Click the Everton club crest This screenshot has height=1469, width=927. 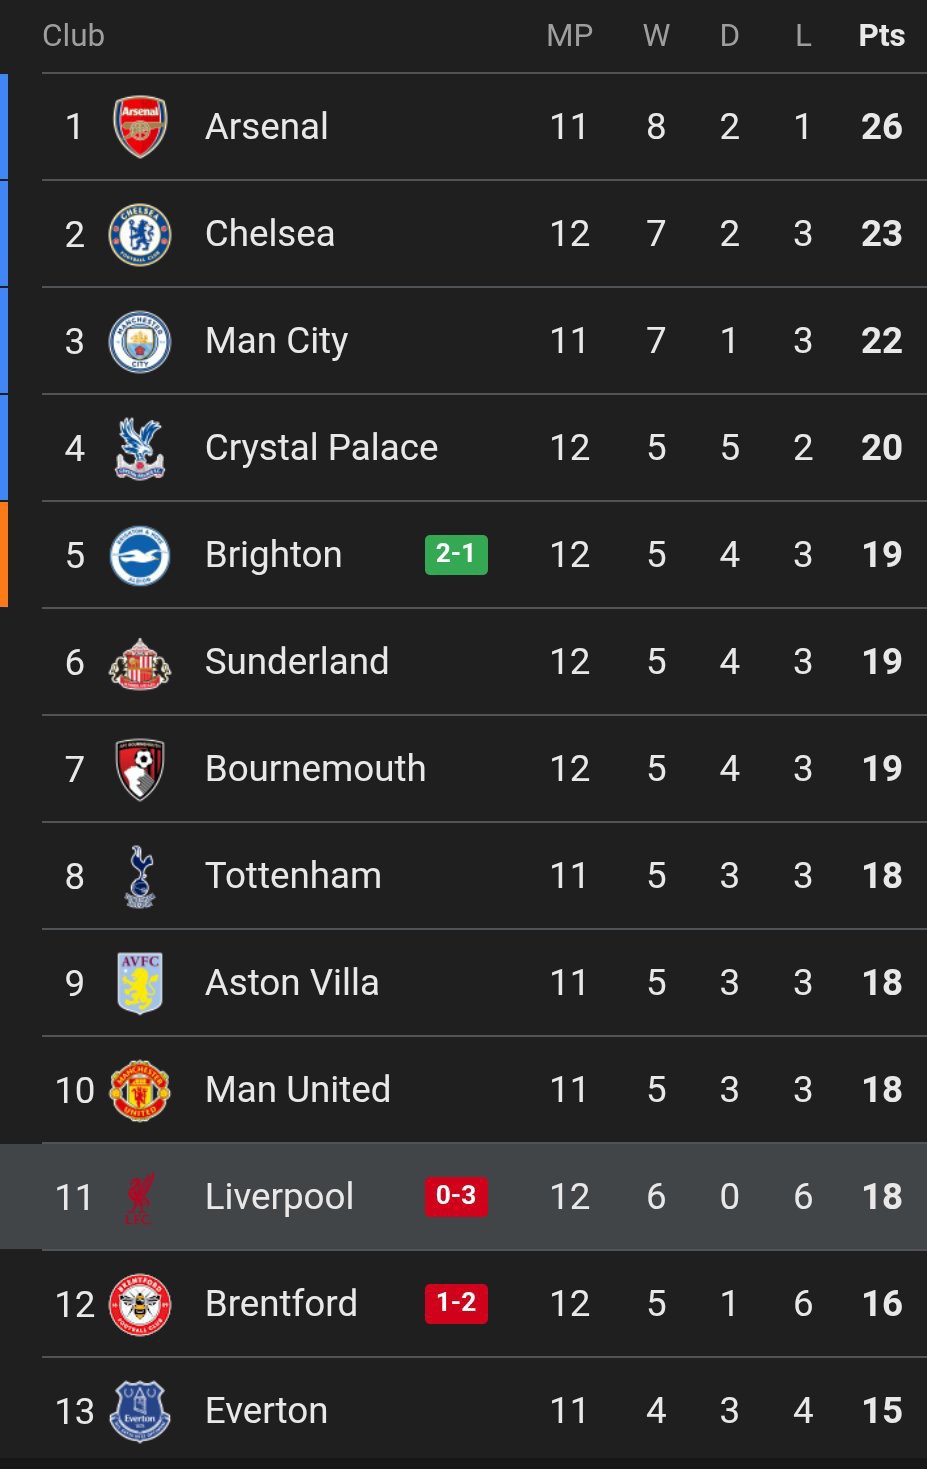140,1411
